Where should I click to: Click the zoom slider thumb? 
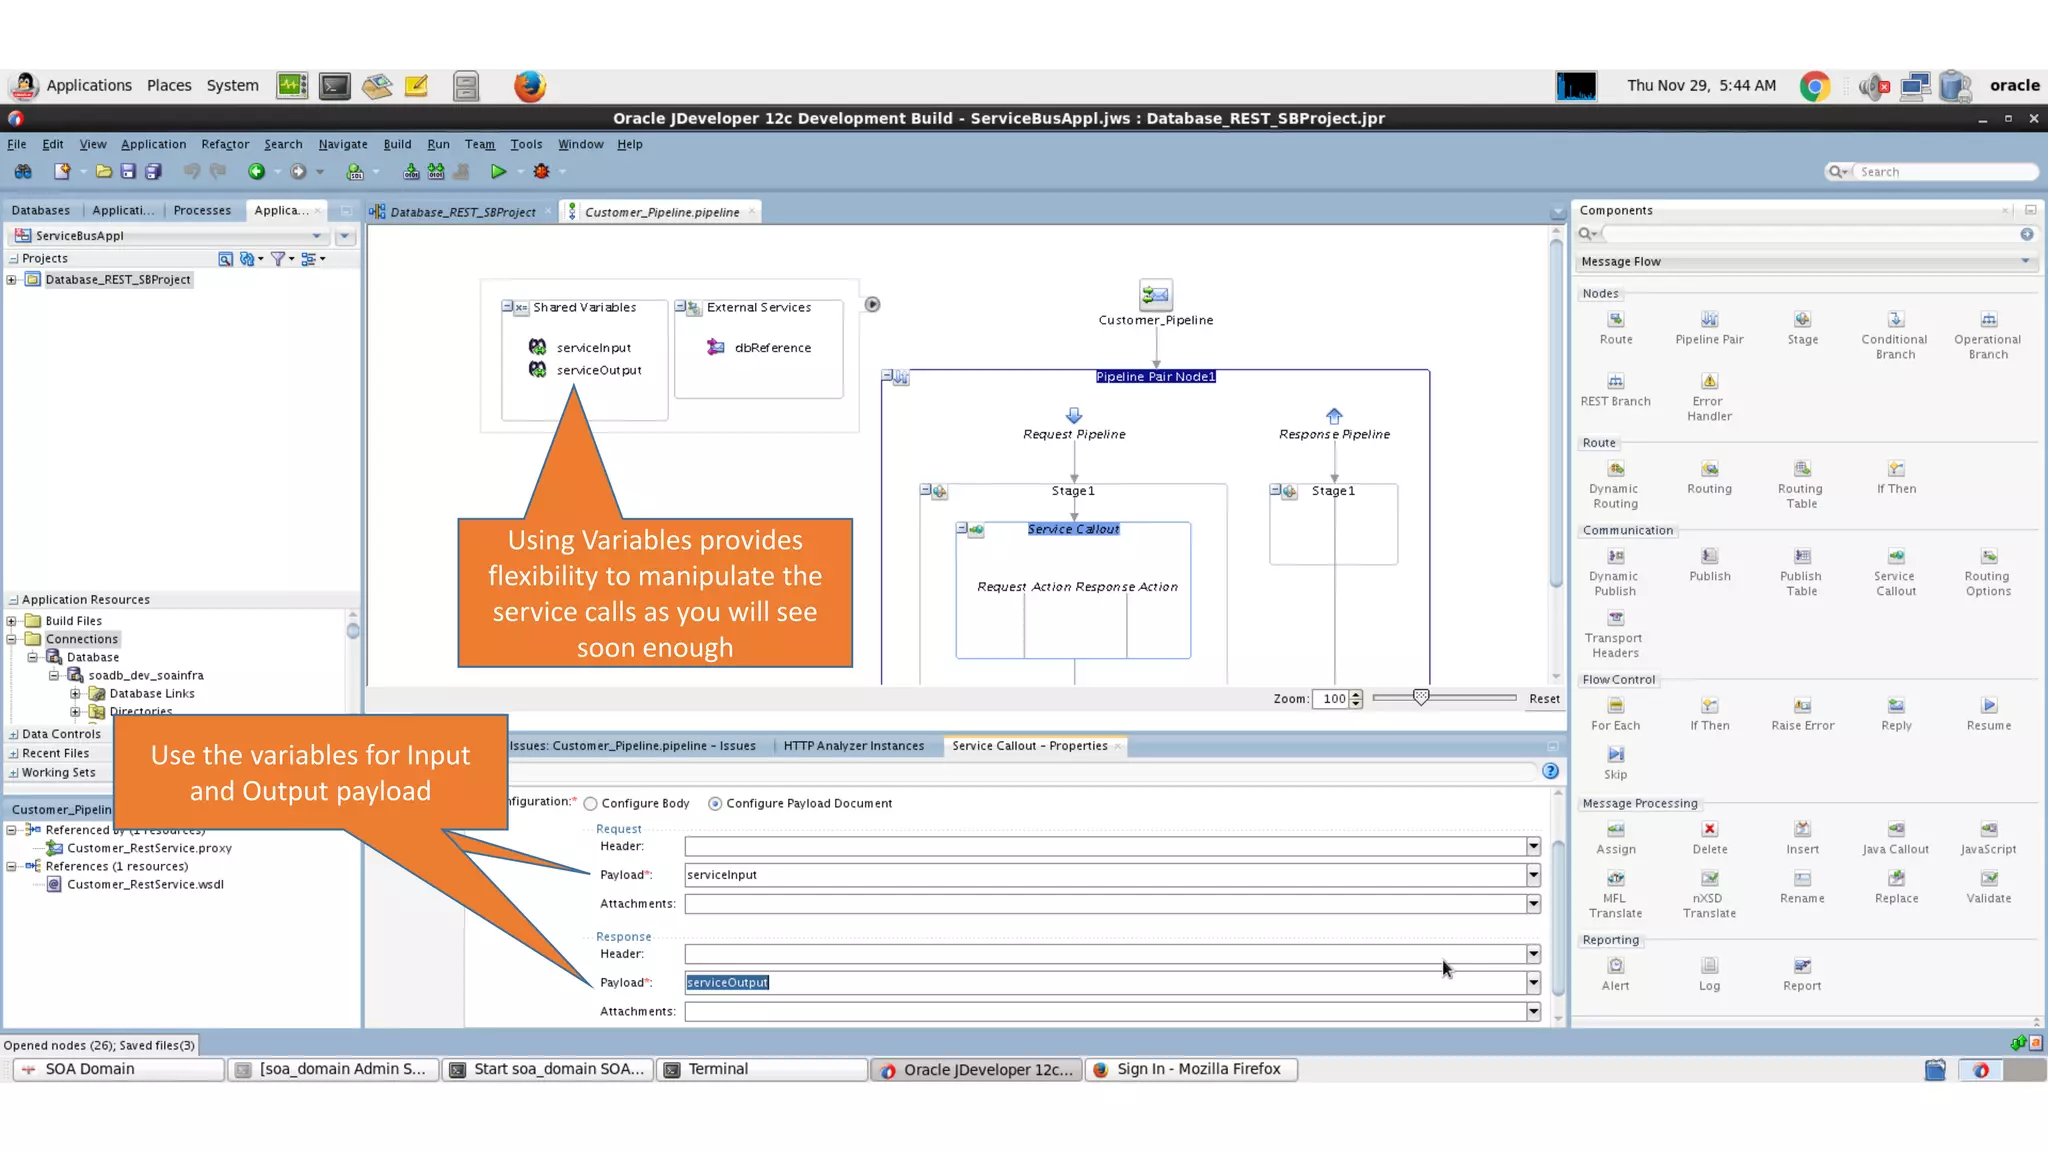pos(1421,698)
